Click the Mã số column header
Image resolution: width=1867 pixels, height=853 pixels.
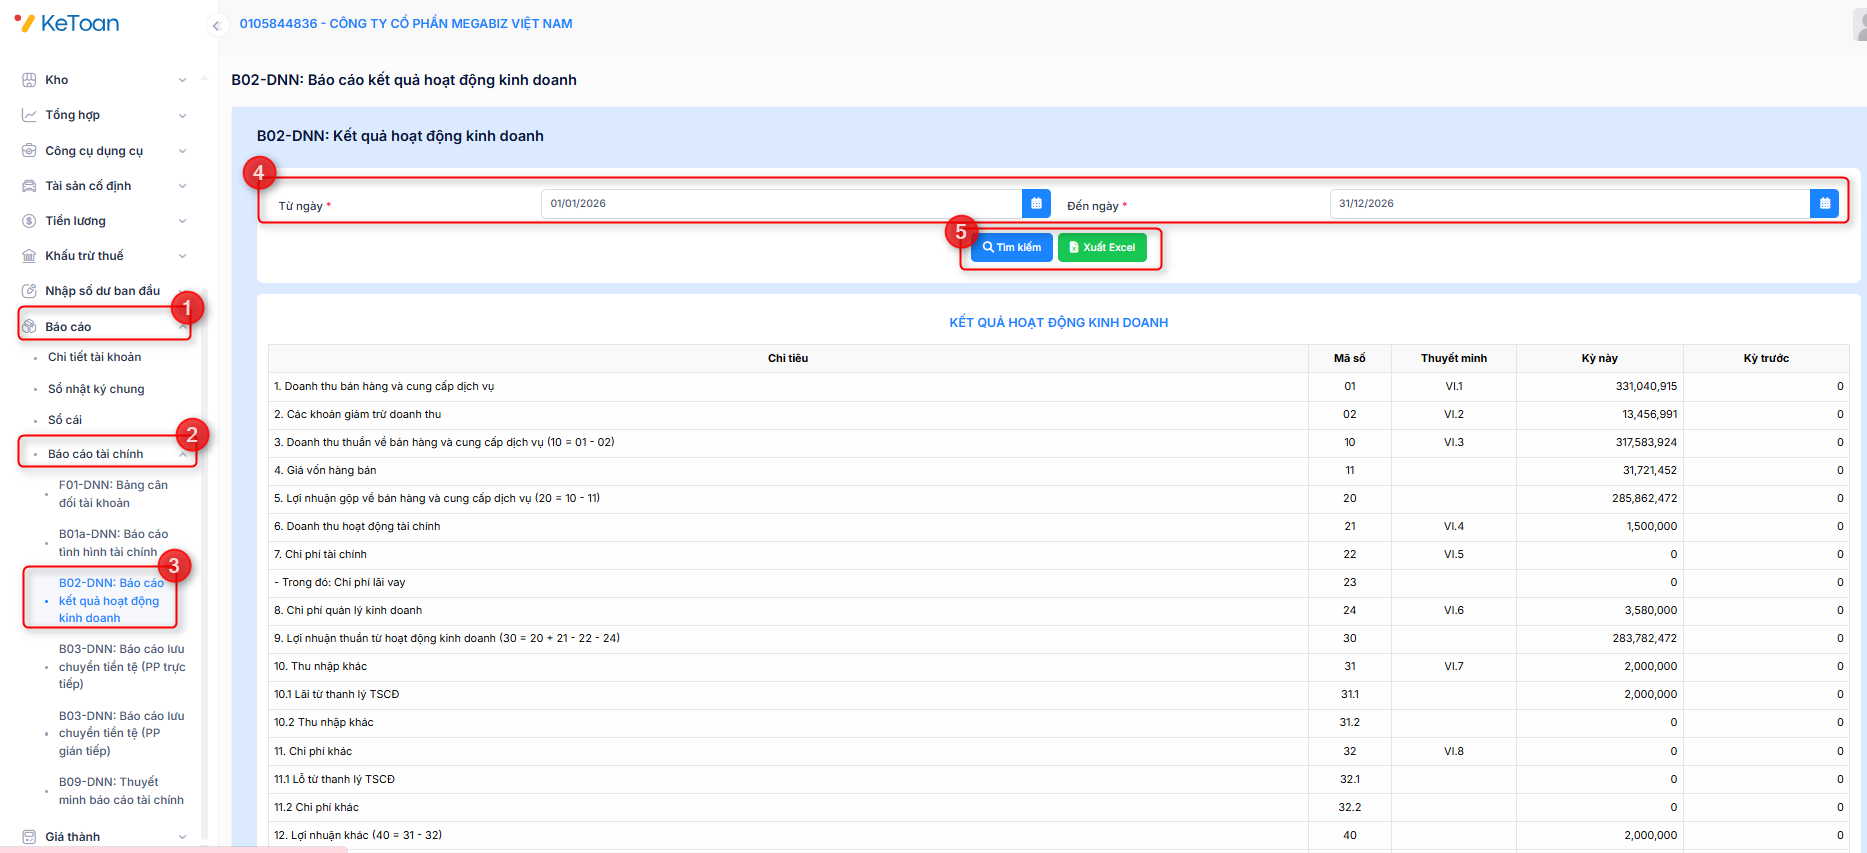(1349, 358)
